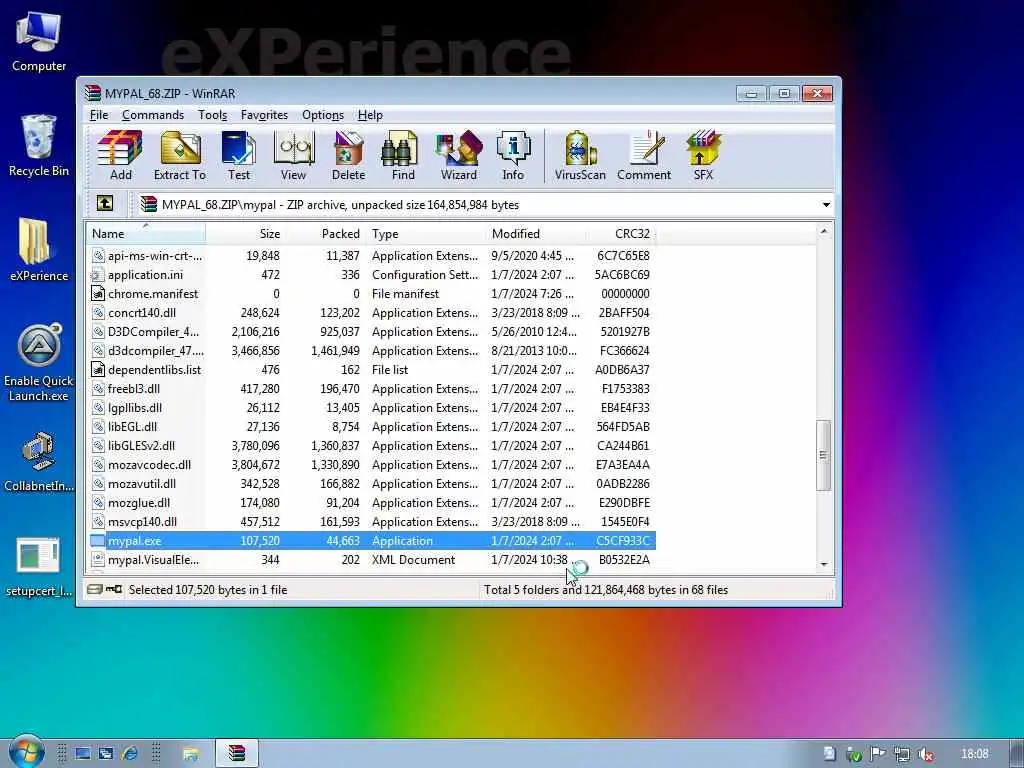Click the Internet Explorer quick launch icon
Image resolution: width=1024 pixels, height=768 pixels.
point(130,754)
